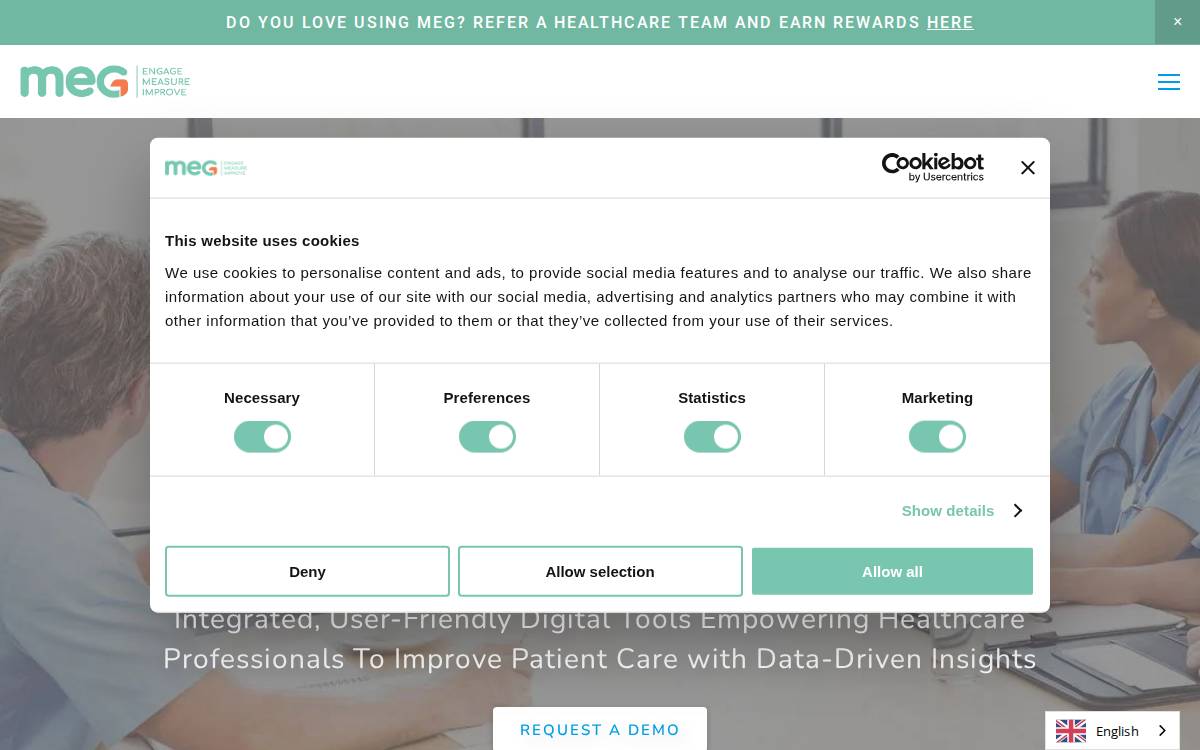Switch off the Marketing cookies toggle

(937, 437)
